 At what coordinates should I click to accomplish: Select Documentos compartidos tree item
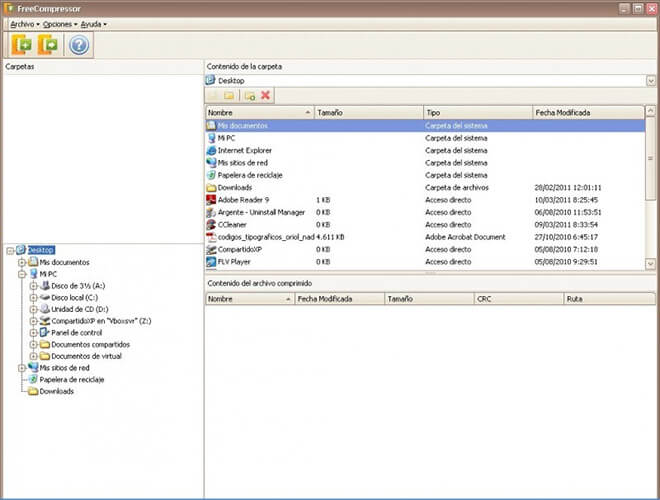[x=90, y=345]
